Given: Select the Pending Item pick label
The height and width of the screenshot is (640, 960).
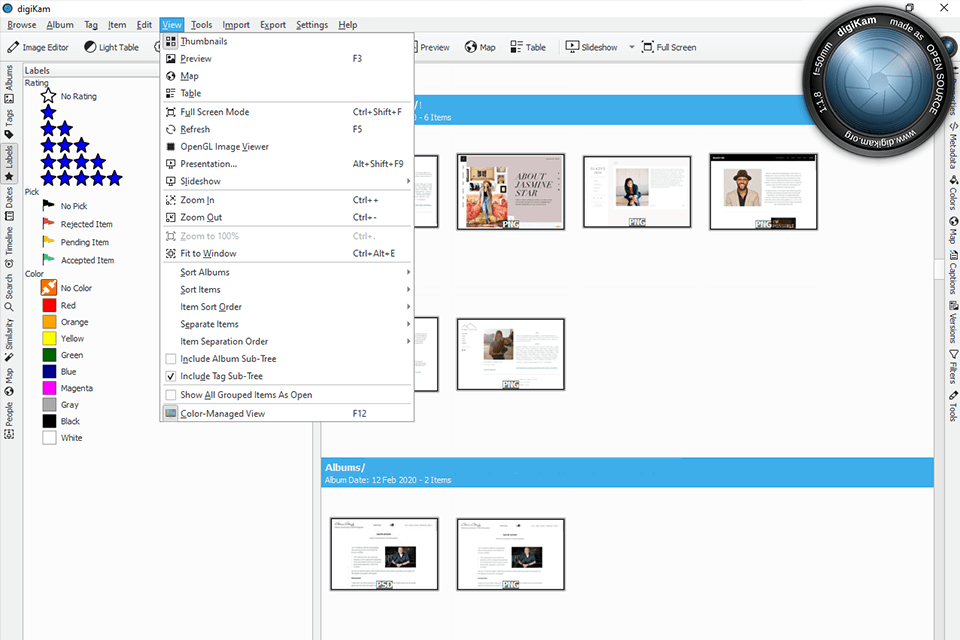Looking at the screenshot, I should coord(76,242).
